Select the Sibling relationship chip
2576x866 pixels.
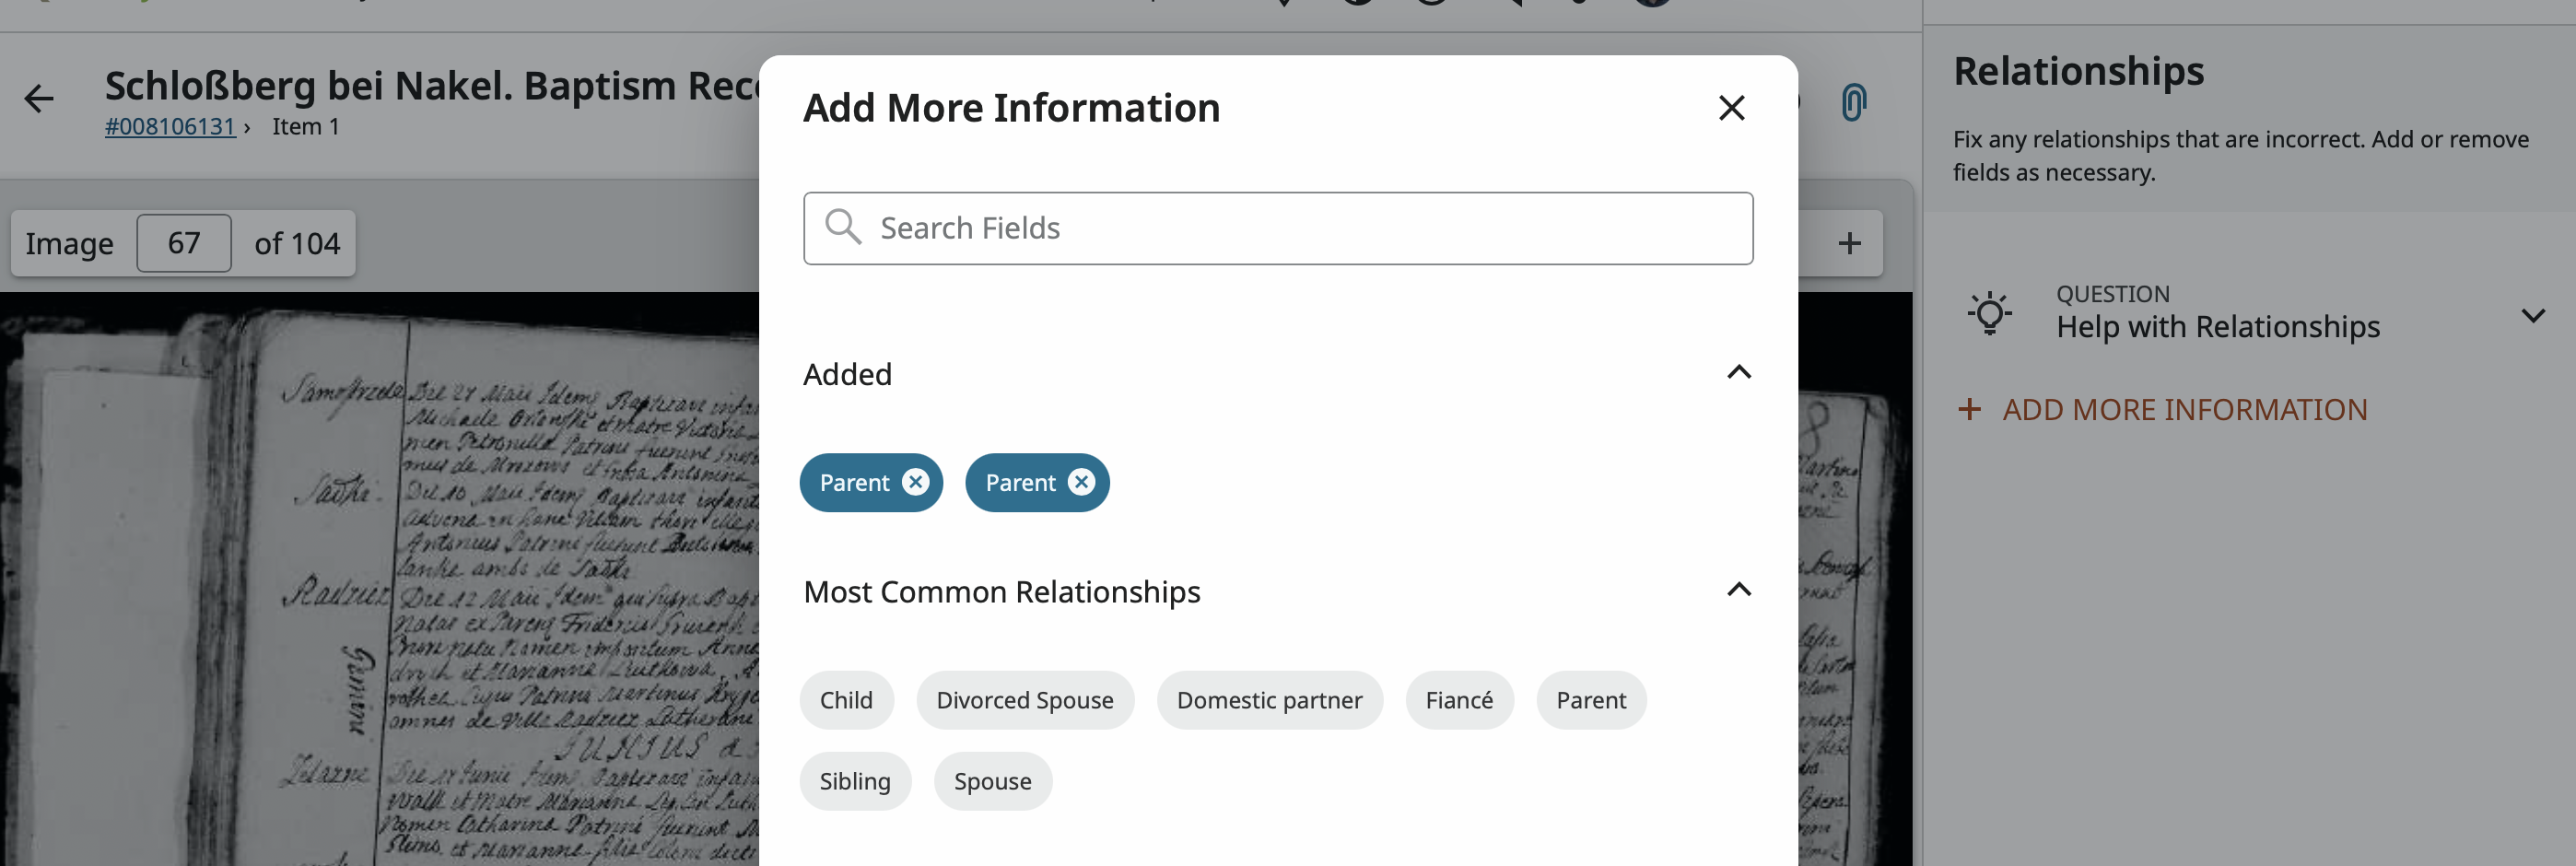point(855,781)
